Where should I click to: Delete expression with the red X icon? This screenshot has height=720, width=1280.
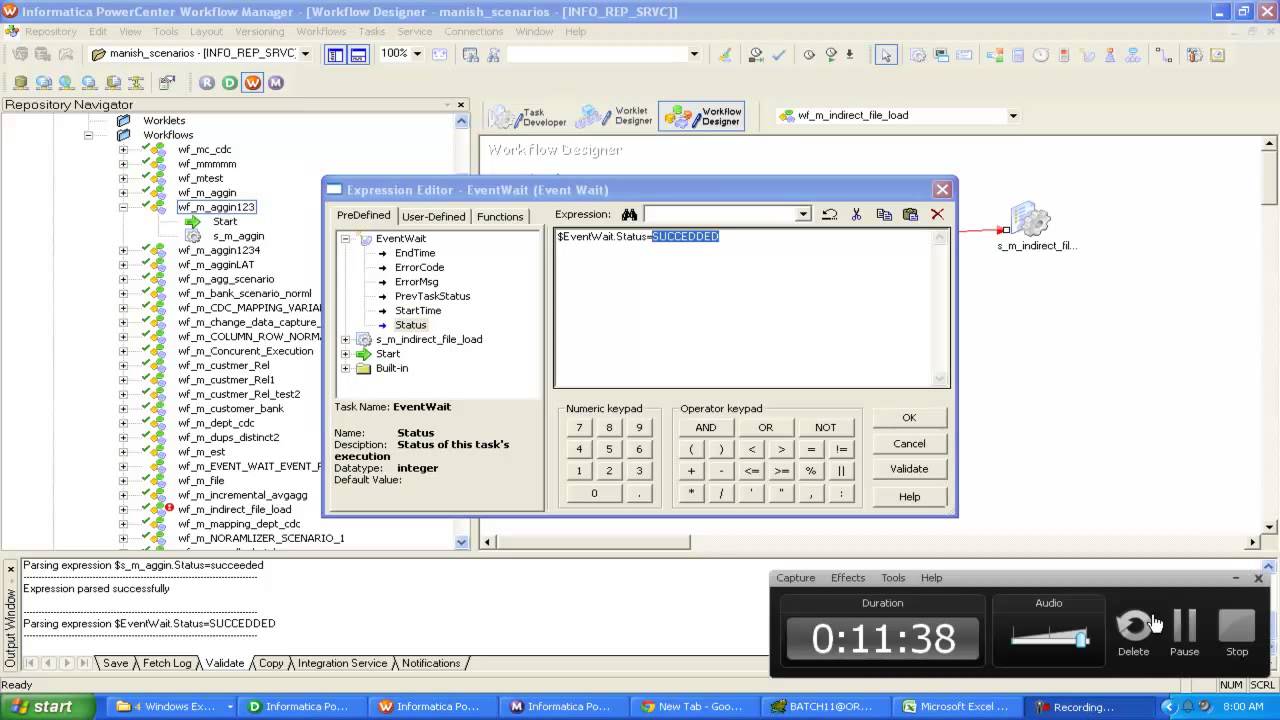point(937,214)
